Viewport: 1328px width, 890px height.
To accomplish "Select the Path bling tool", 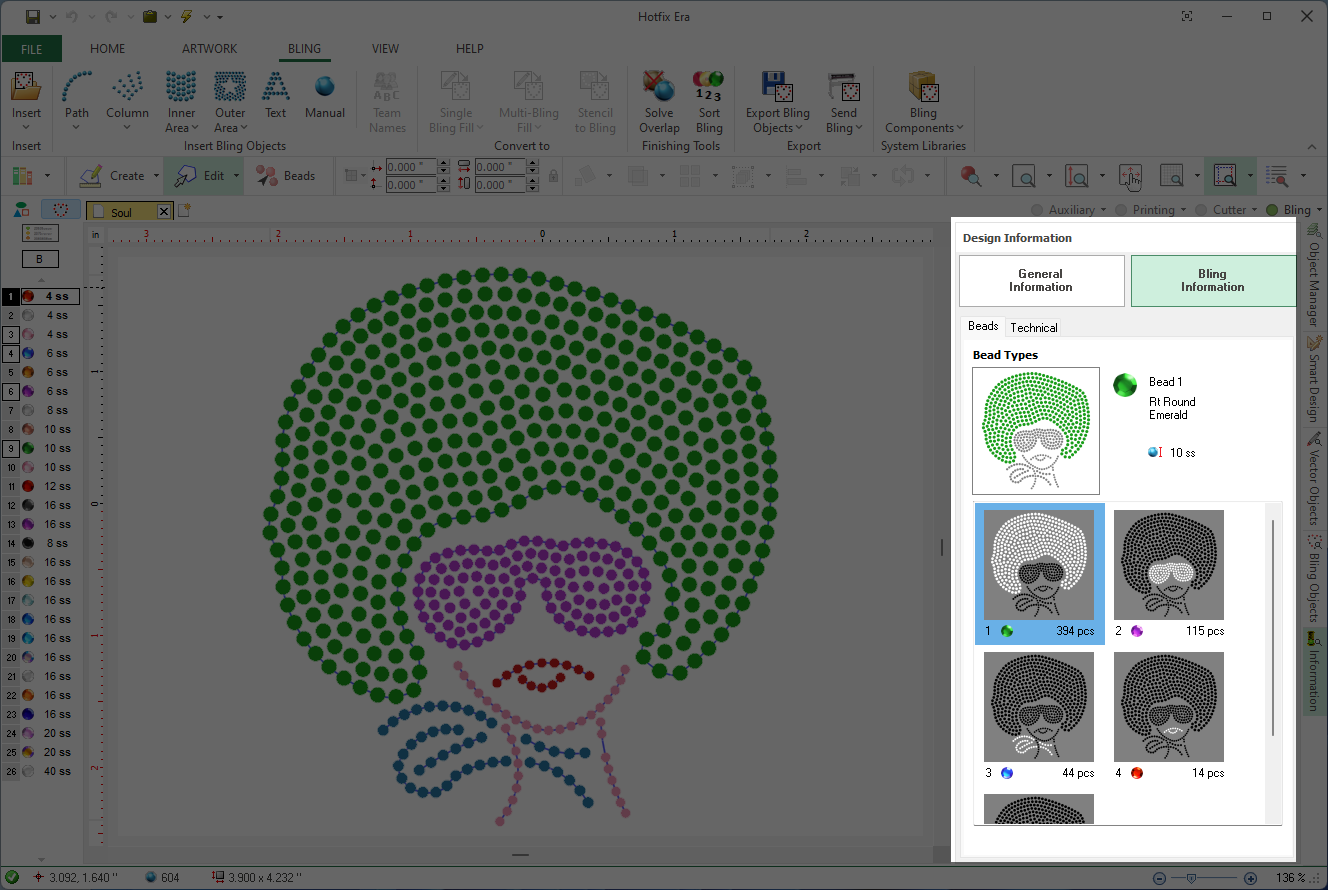I will point(77,102).
